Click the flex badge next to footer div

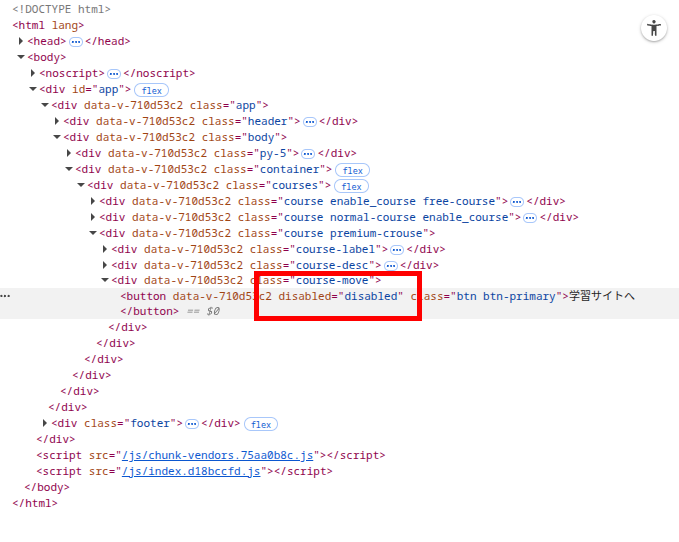click(x=261, y=424)
